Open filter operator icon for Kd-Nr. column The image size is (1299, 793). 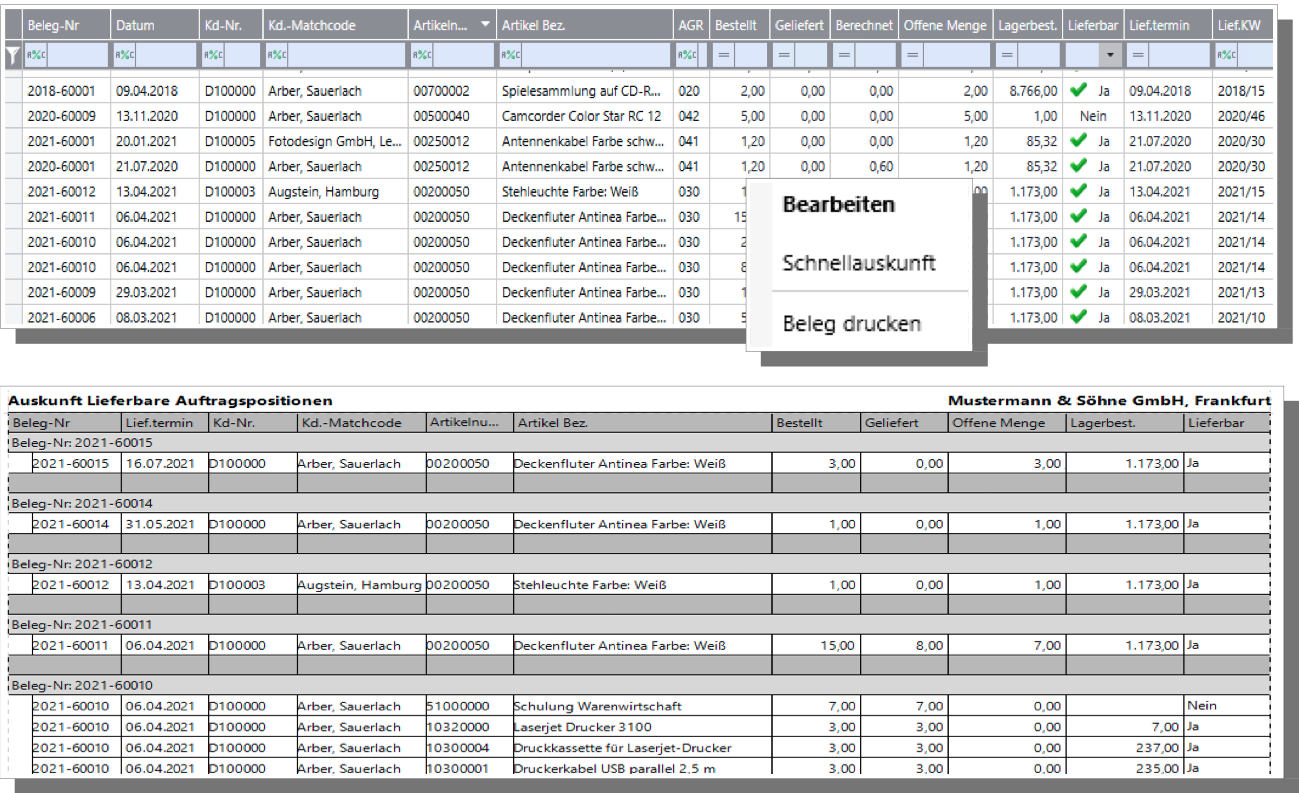(x=211, y=56)
